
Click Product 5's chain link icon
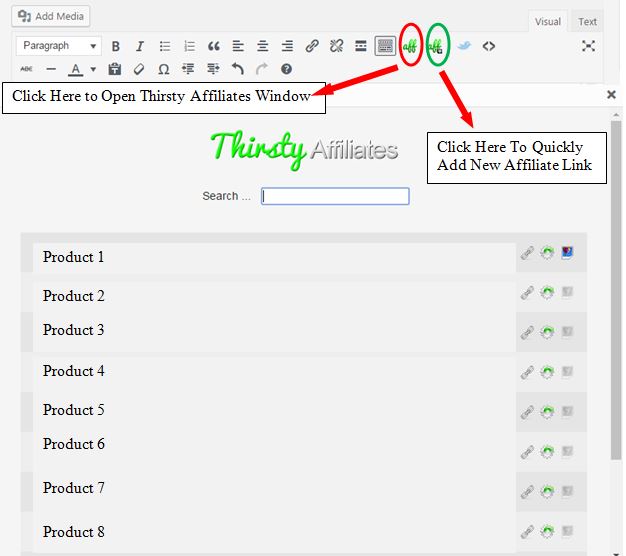(527, 412)
